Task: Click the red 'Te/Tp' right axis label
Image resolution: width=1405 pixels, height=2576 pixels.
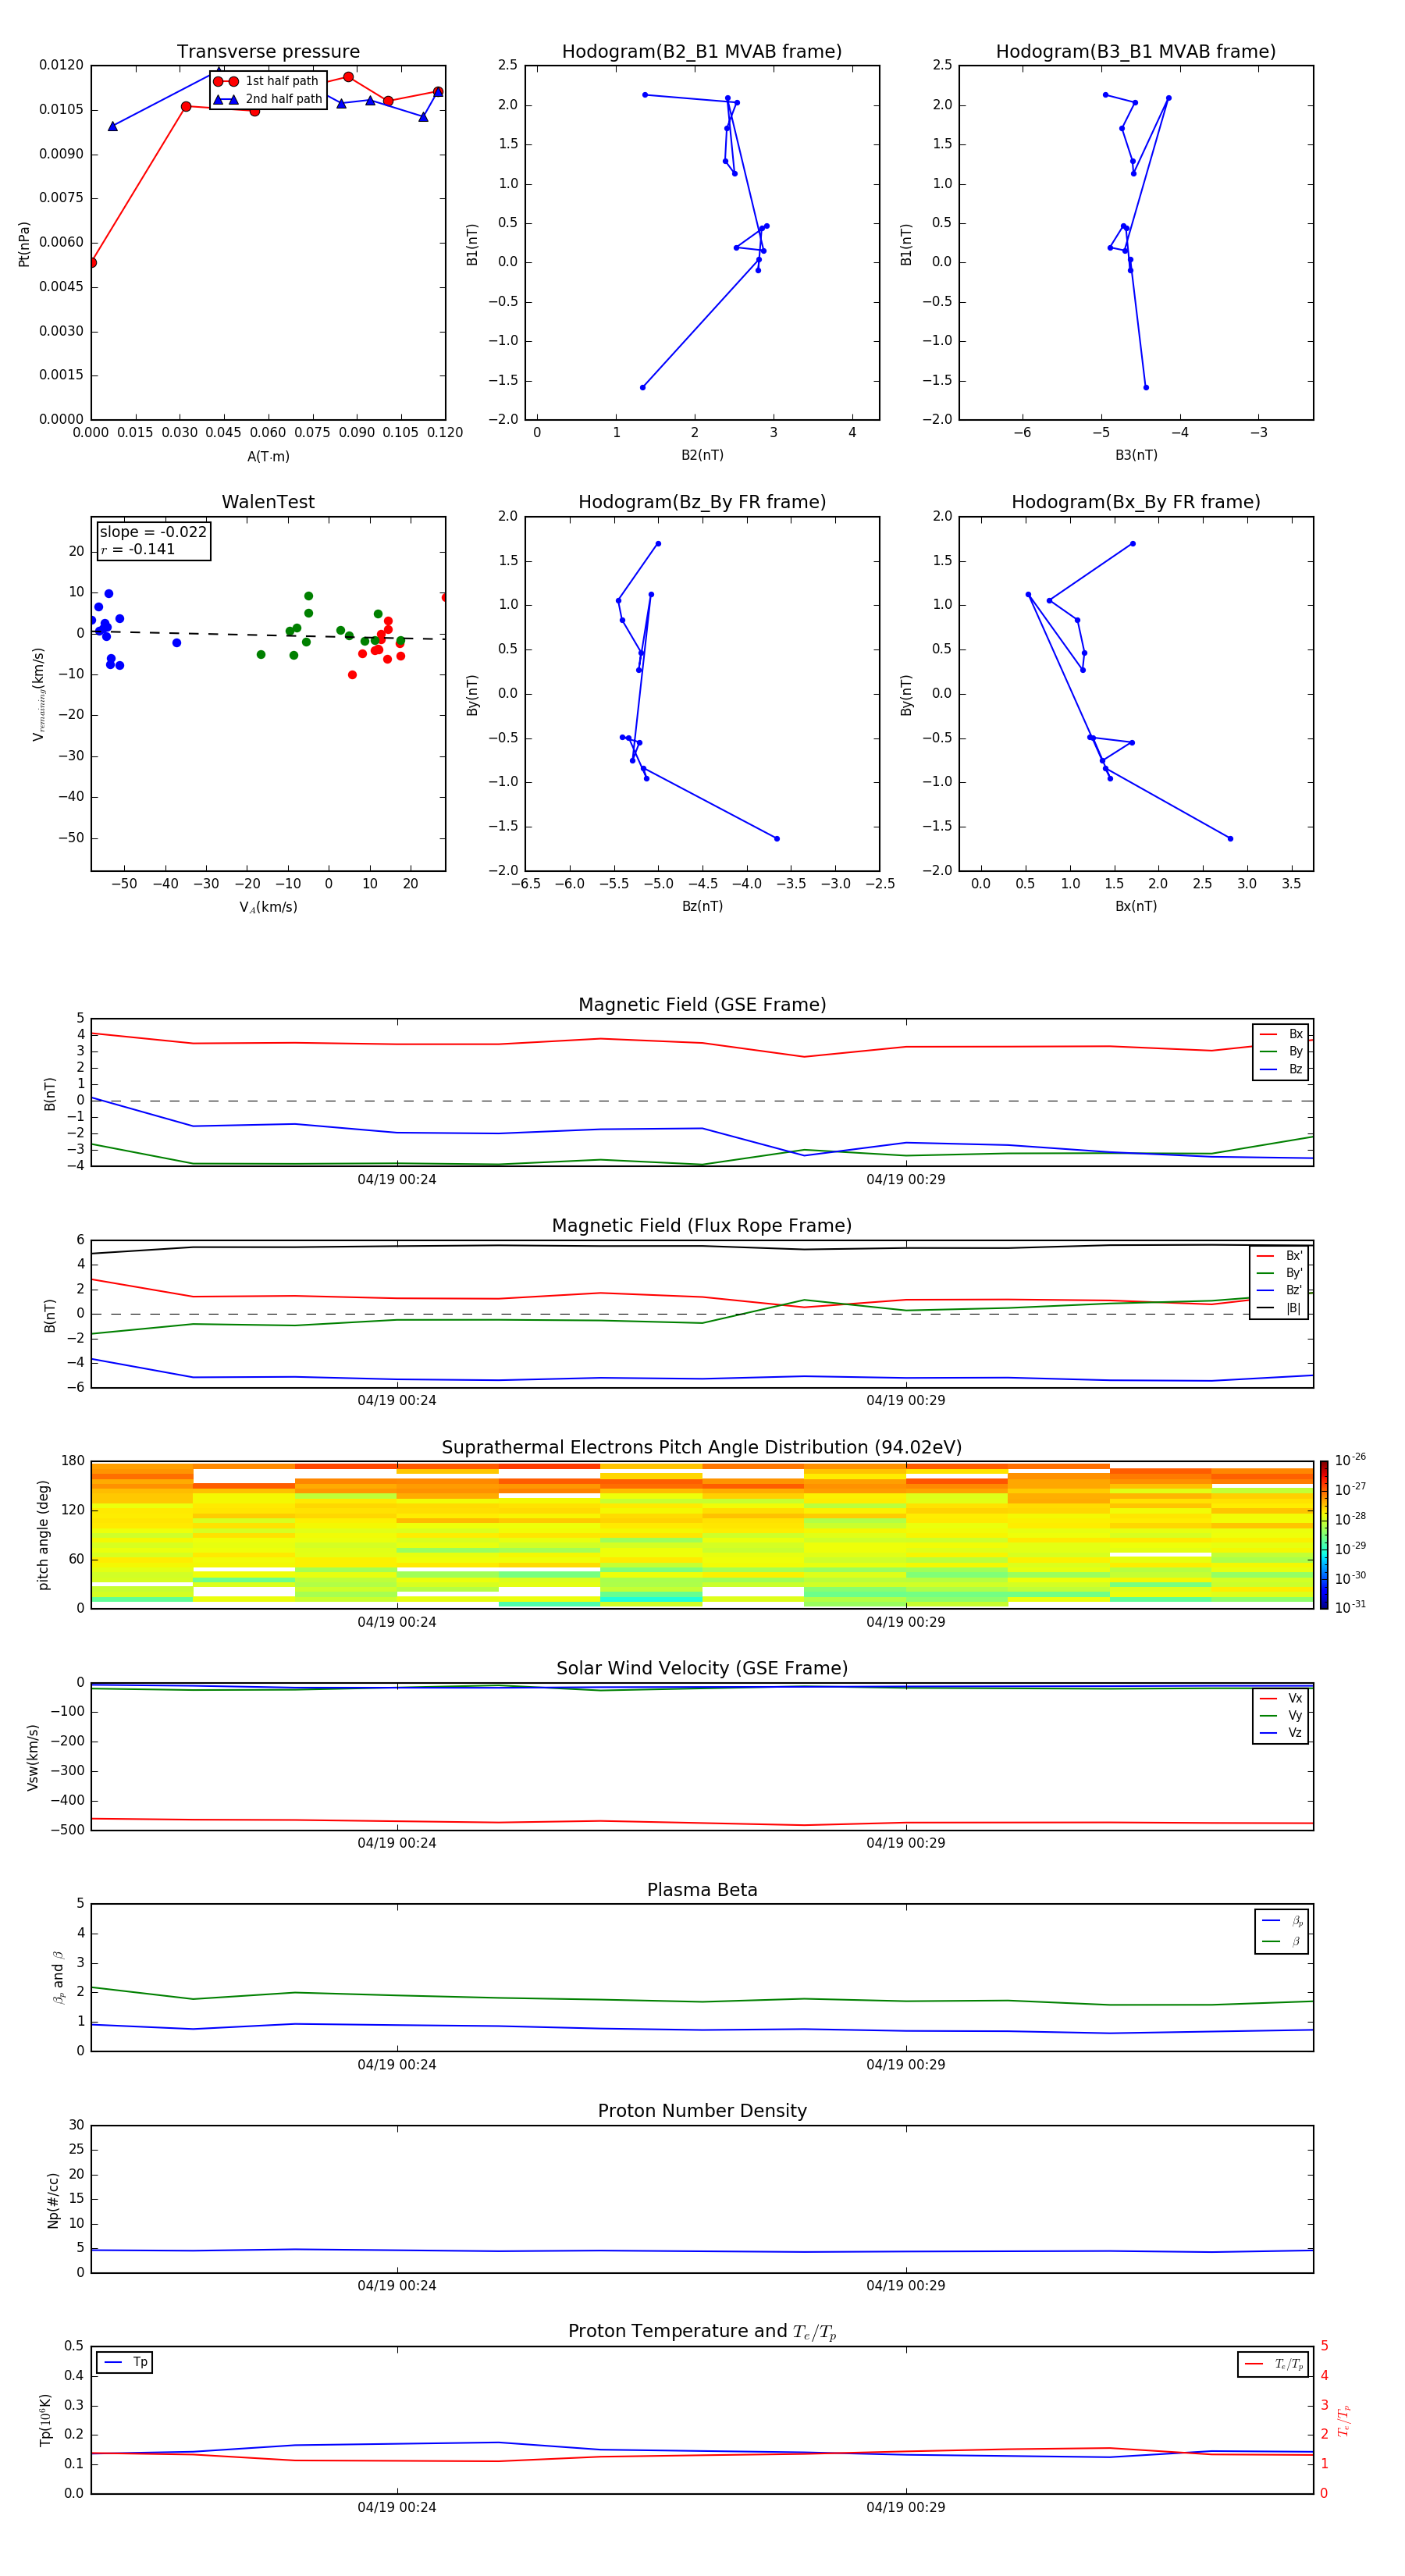Action: pyautogui.click(x=1344, y=2420)
